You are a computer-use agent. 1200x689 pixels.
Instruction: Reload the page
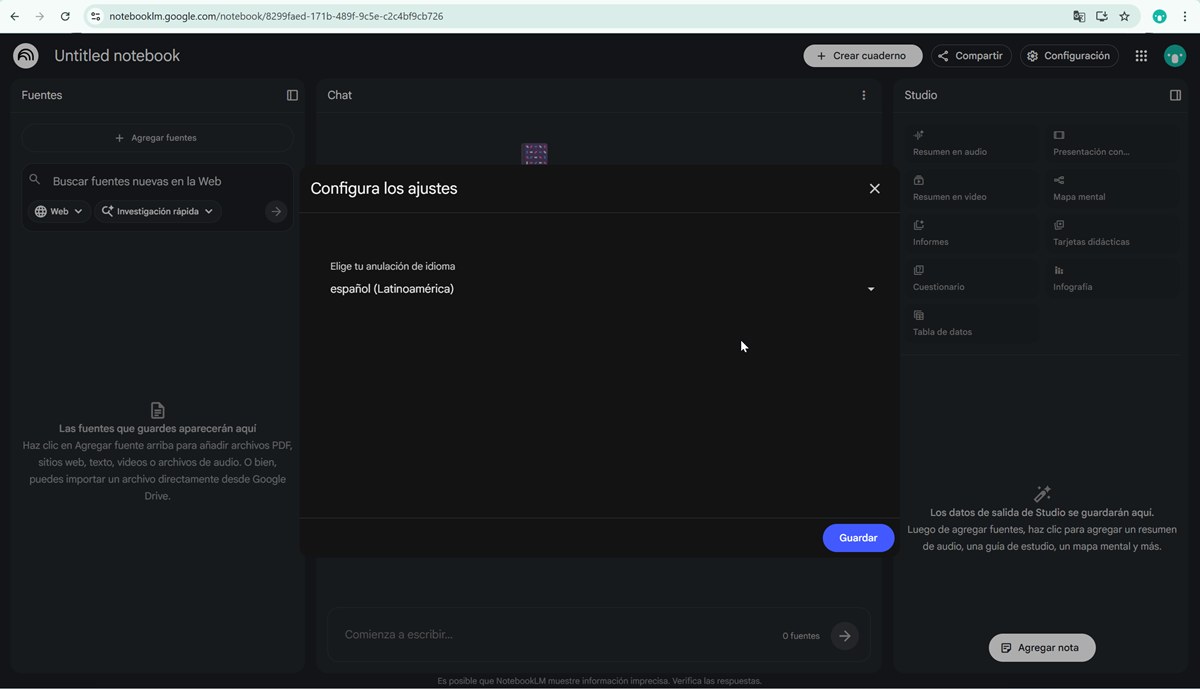pos(65,16)
